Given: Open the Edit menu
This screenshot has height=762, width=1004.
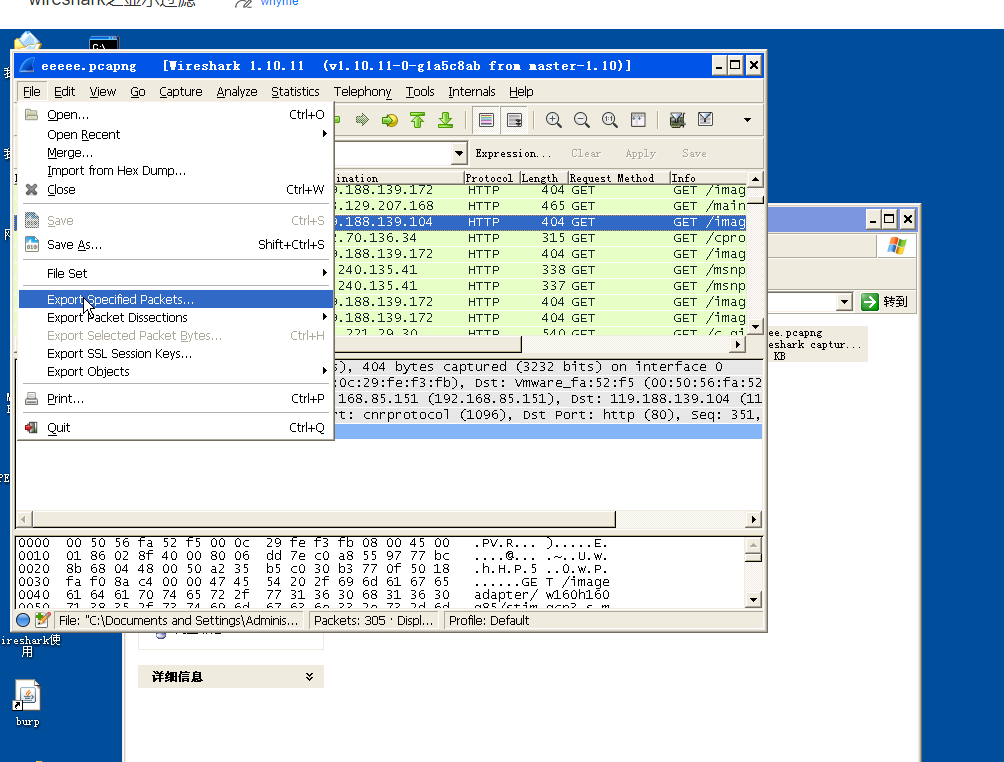Looking at the screenshot, I should tap(64, 92).
